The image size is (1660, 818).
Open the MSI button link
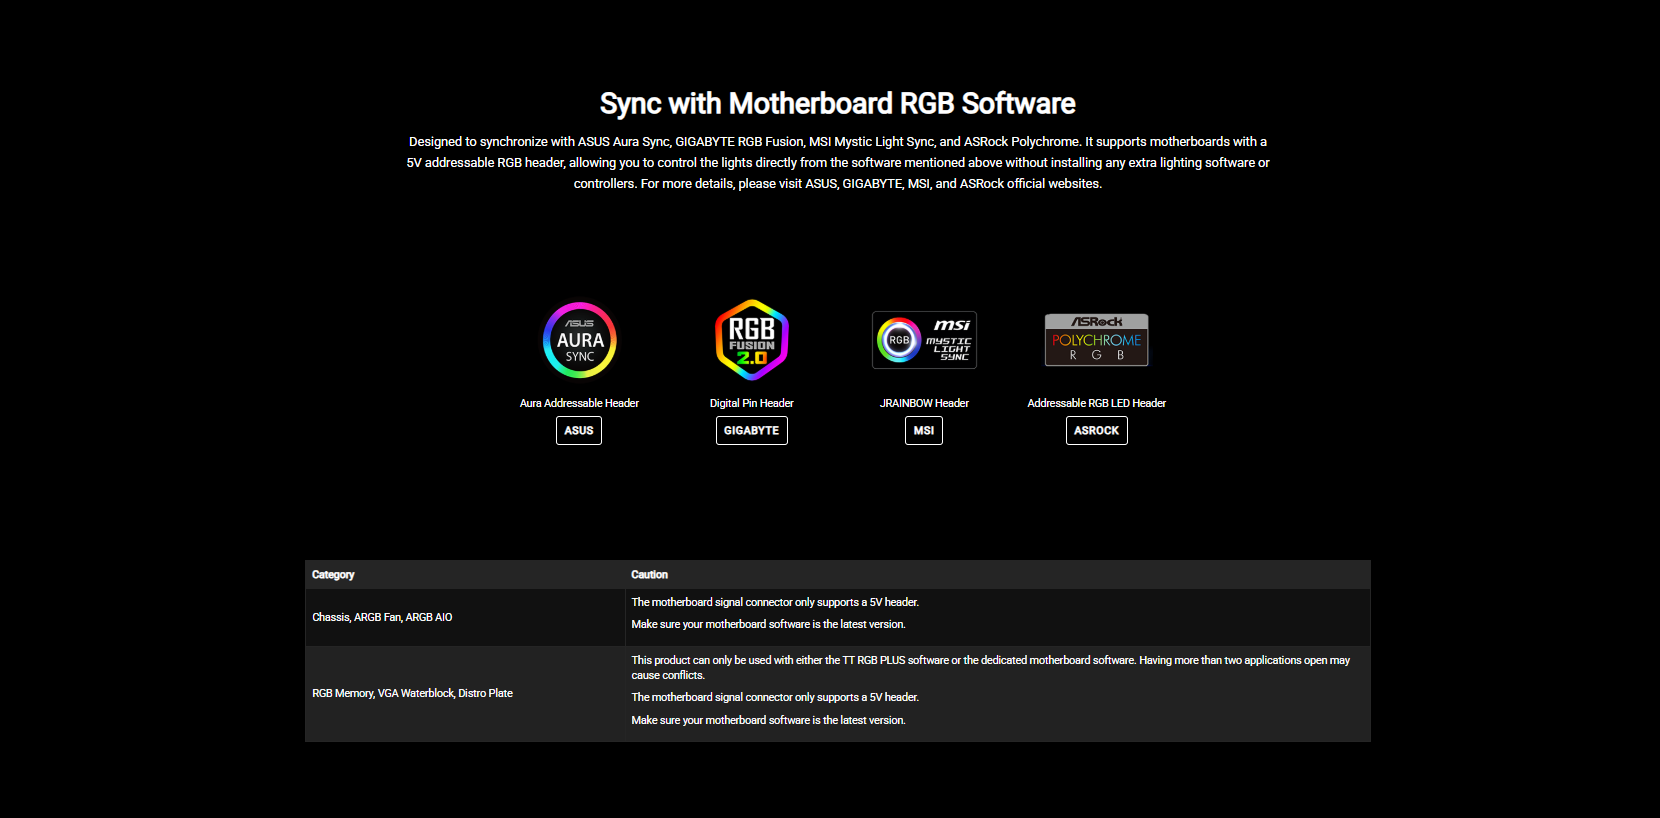coord(923,430)
